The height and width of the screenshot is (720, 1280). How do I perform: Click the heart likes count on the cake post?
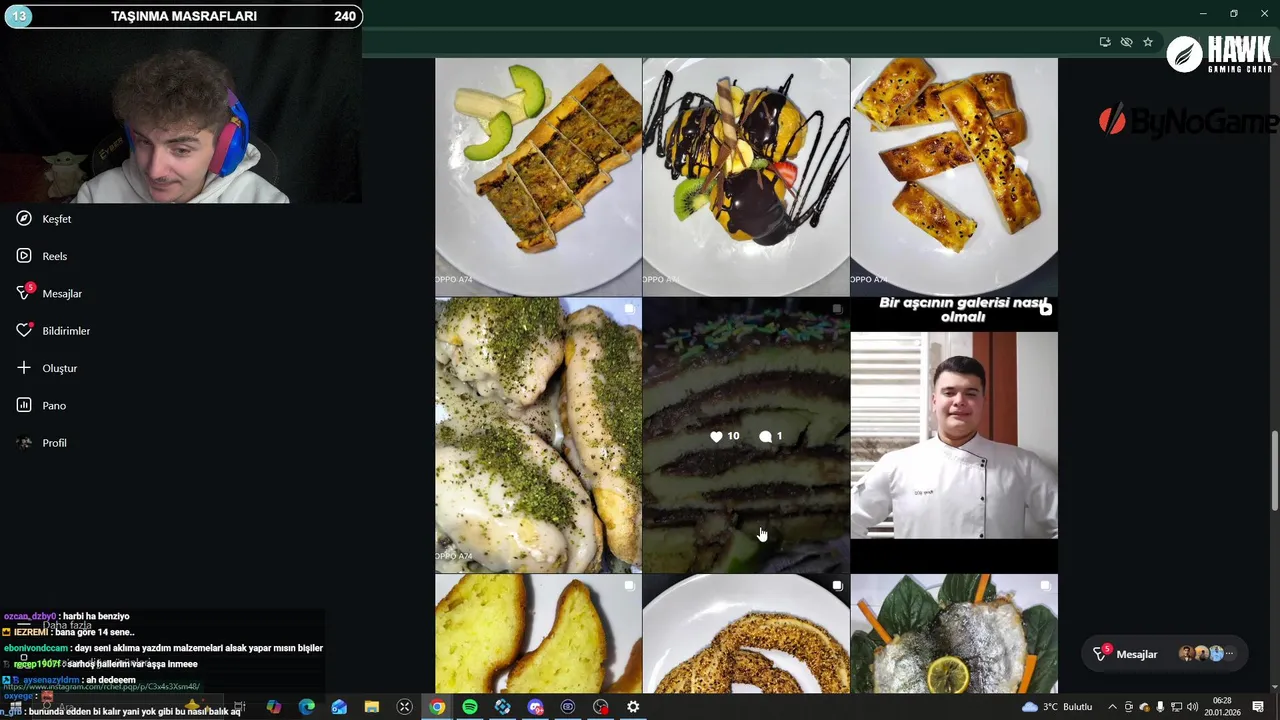tap(725, 436)
